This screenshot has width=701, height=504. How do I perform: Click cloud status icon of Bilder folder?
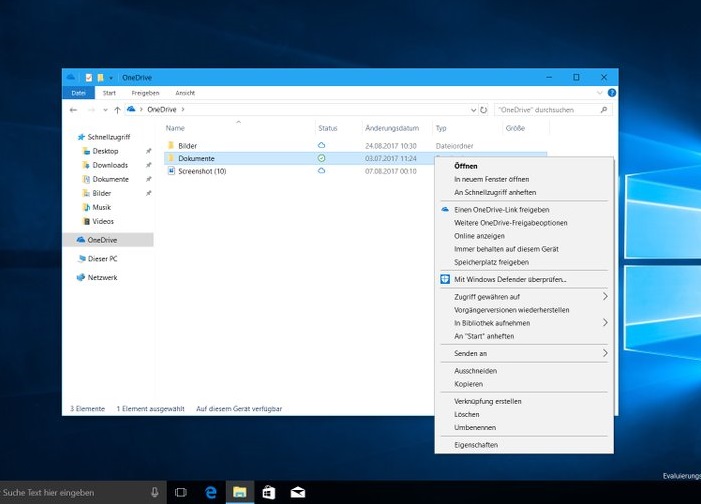[321, 145]
